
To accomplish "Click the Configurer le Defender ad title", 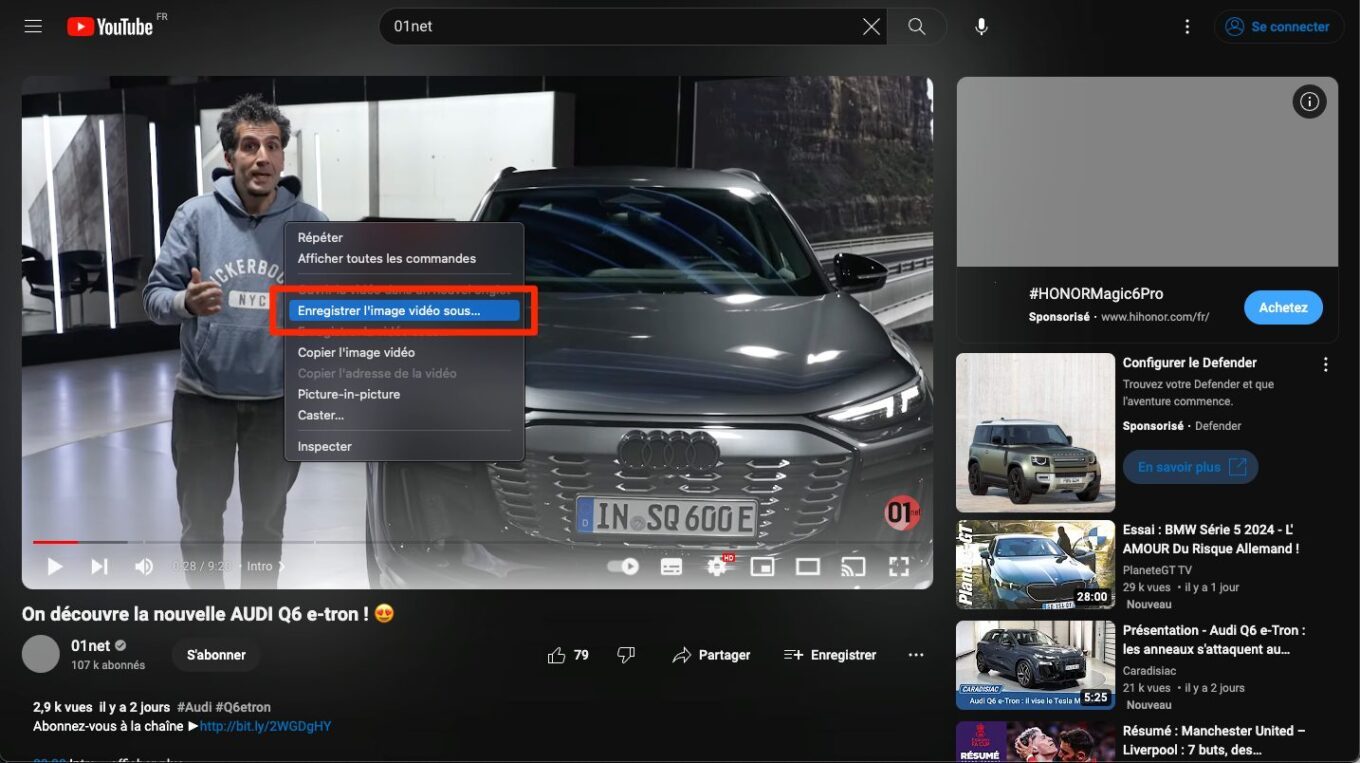I will coord(1190,363).
